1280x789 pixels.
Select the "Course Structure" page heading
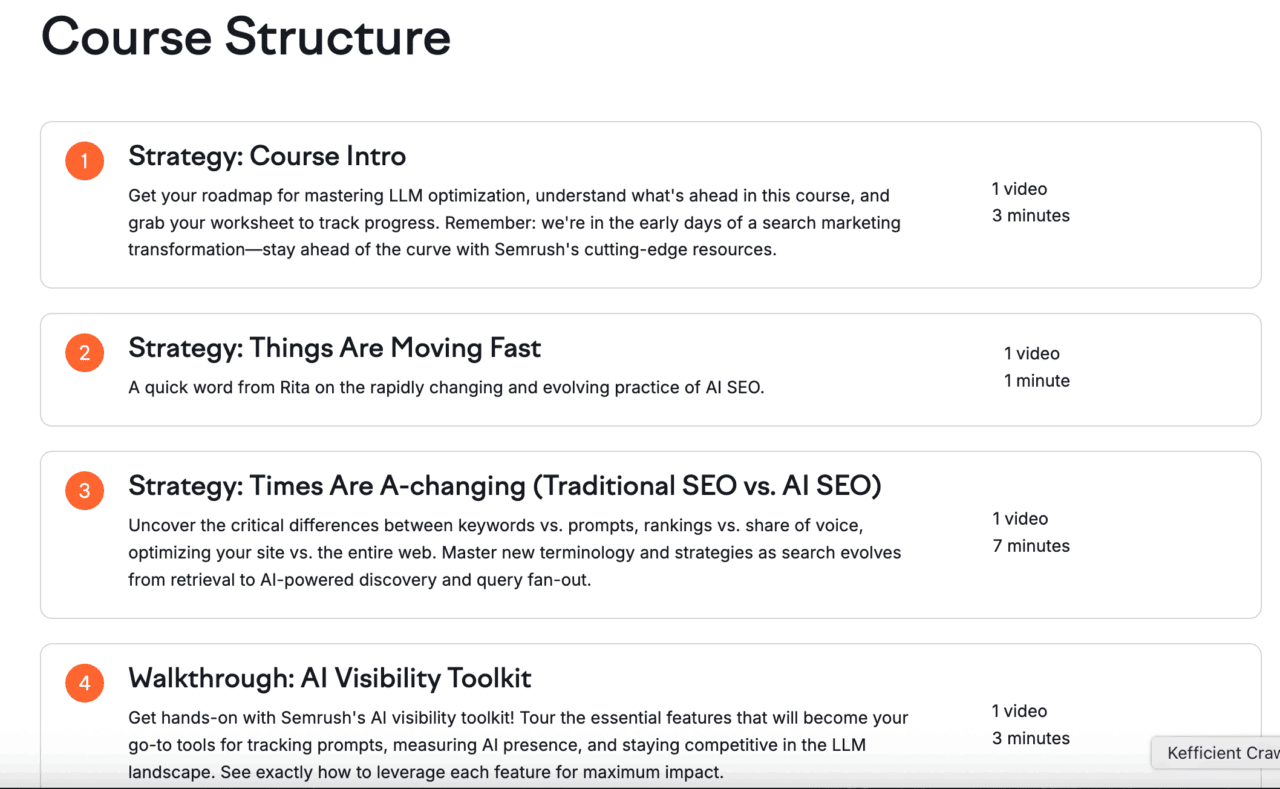(245, 38)
